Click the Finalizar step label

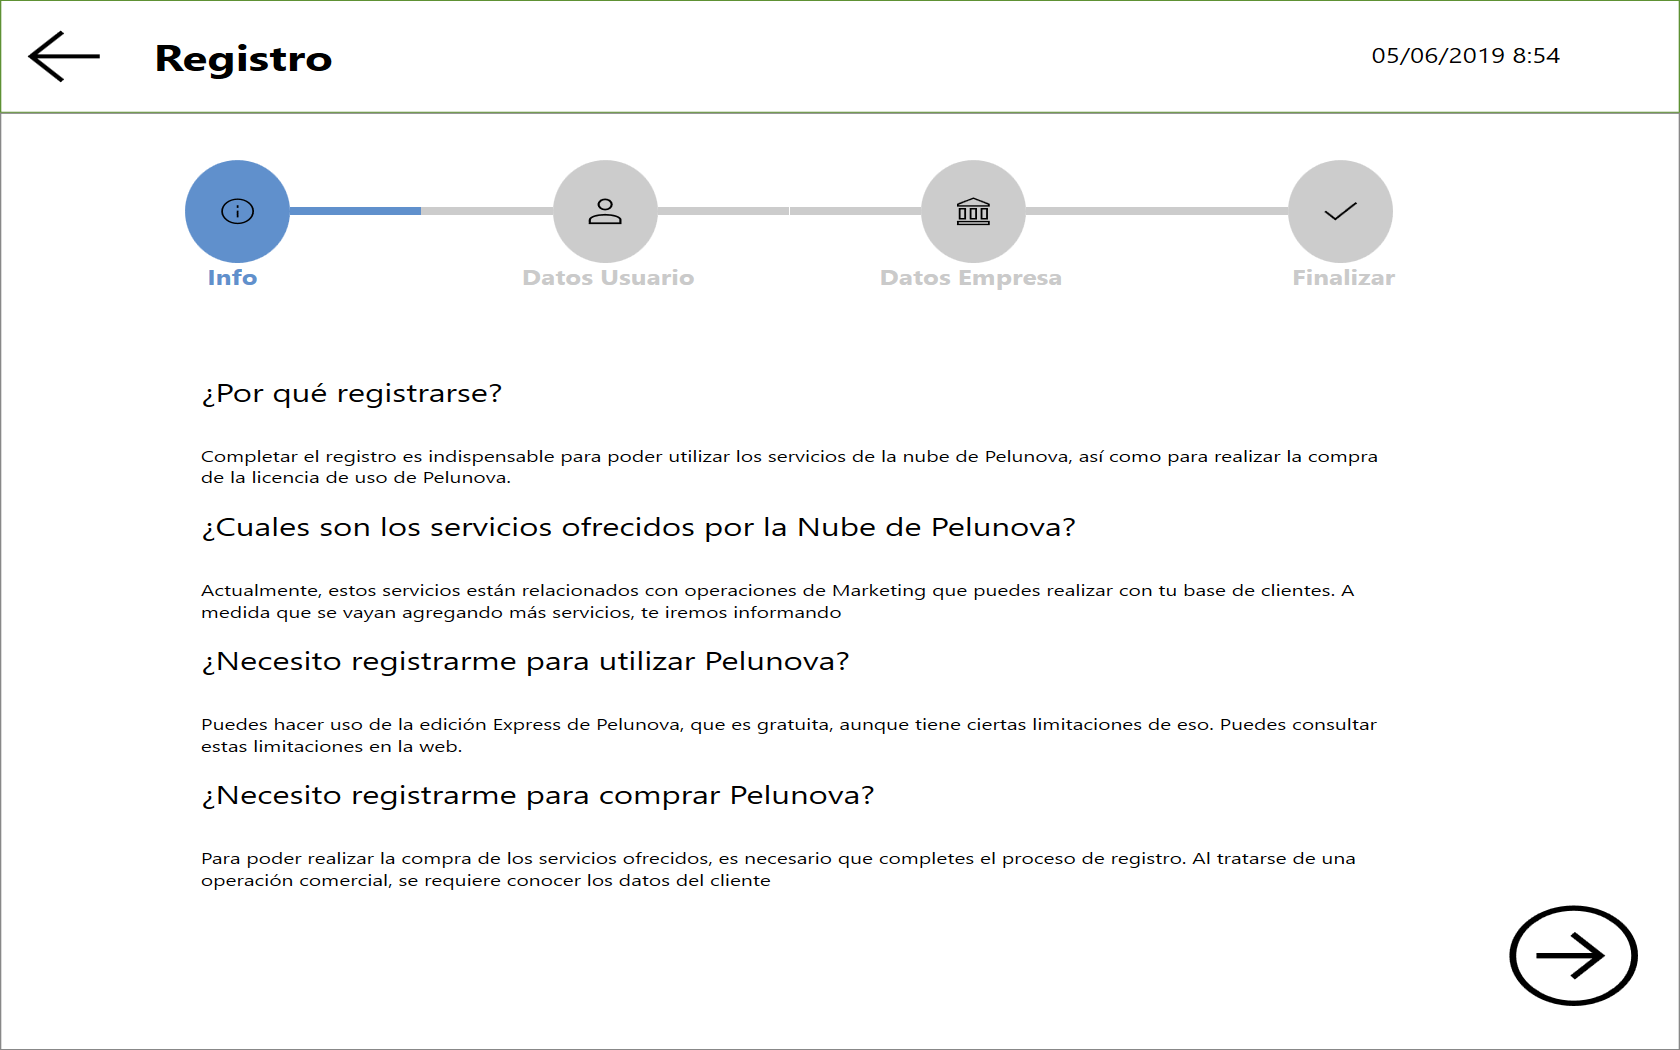pos(1343,278)
